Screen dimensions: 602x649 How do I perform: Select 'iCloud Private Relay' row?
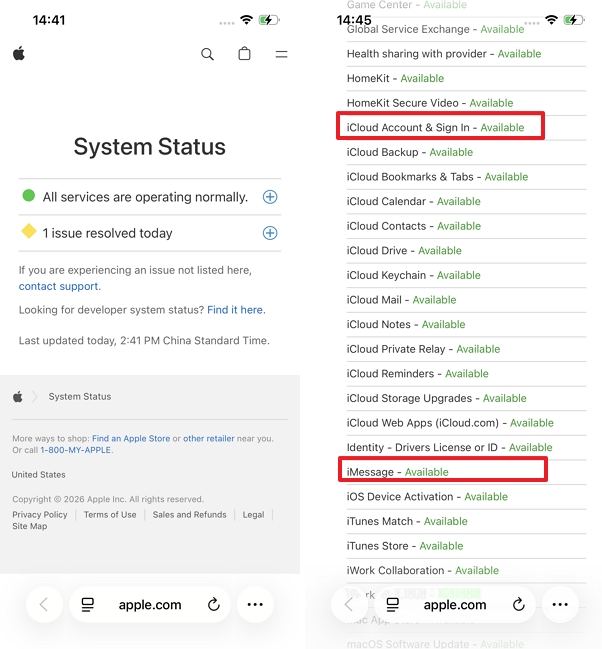467,349
